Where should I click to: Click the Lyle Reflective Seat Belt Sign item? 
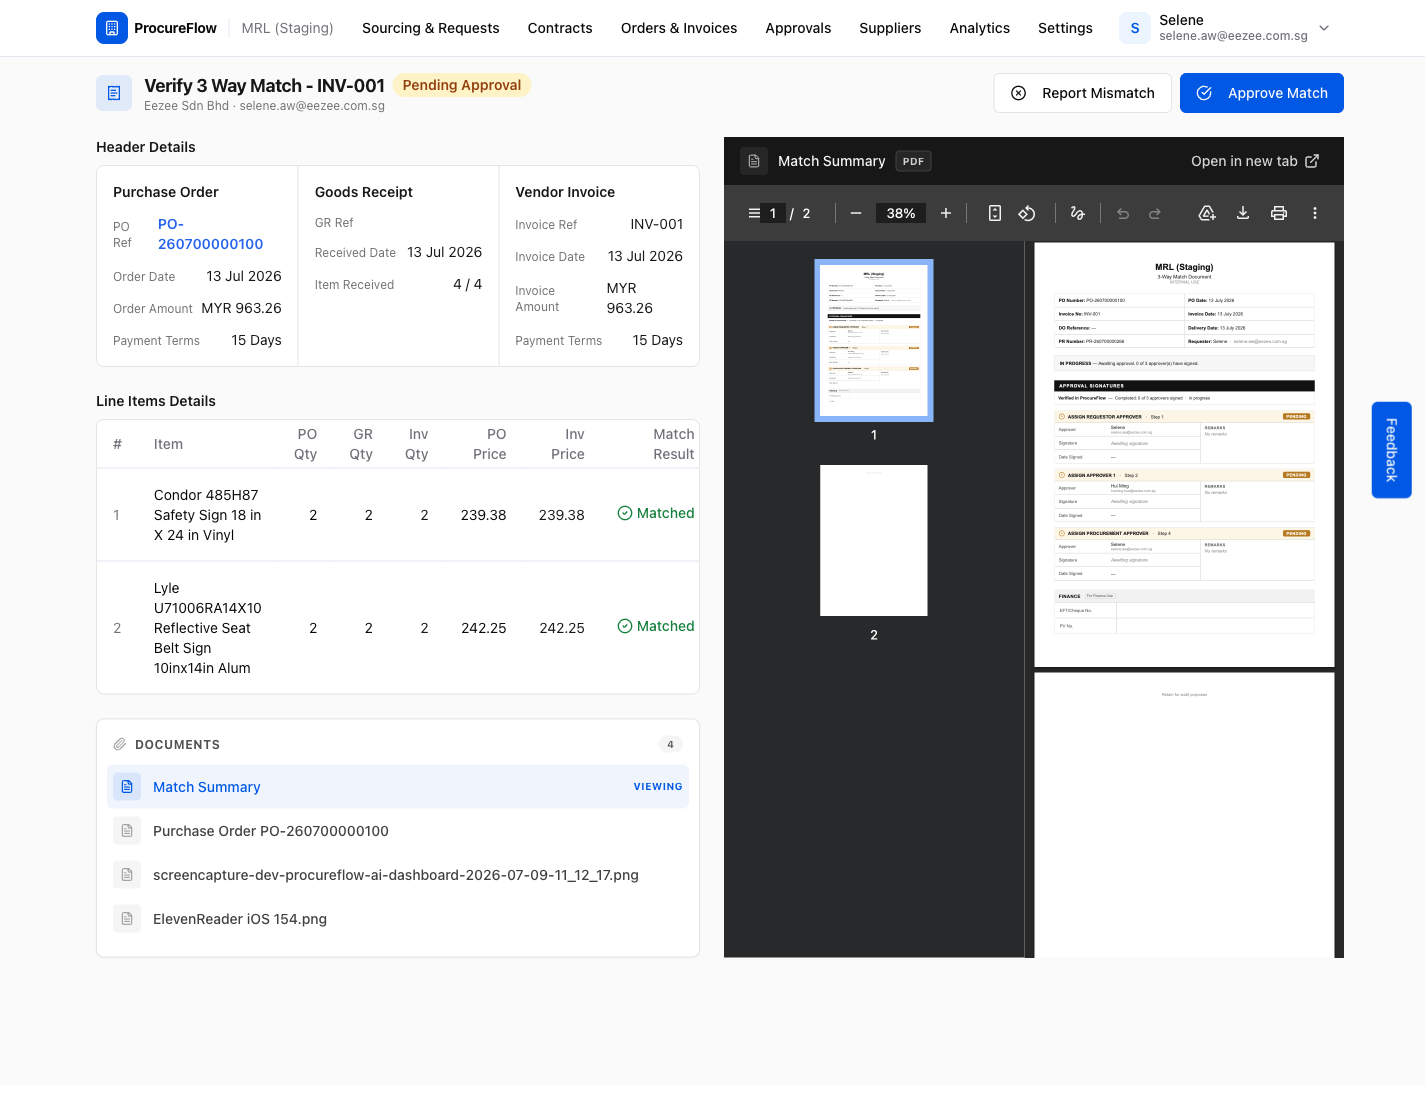click(207, 628)
